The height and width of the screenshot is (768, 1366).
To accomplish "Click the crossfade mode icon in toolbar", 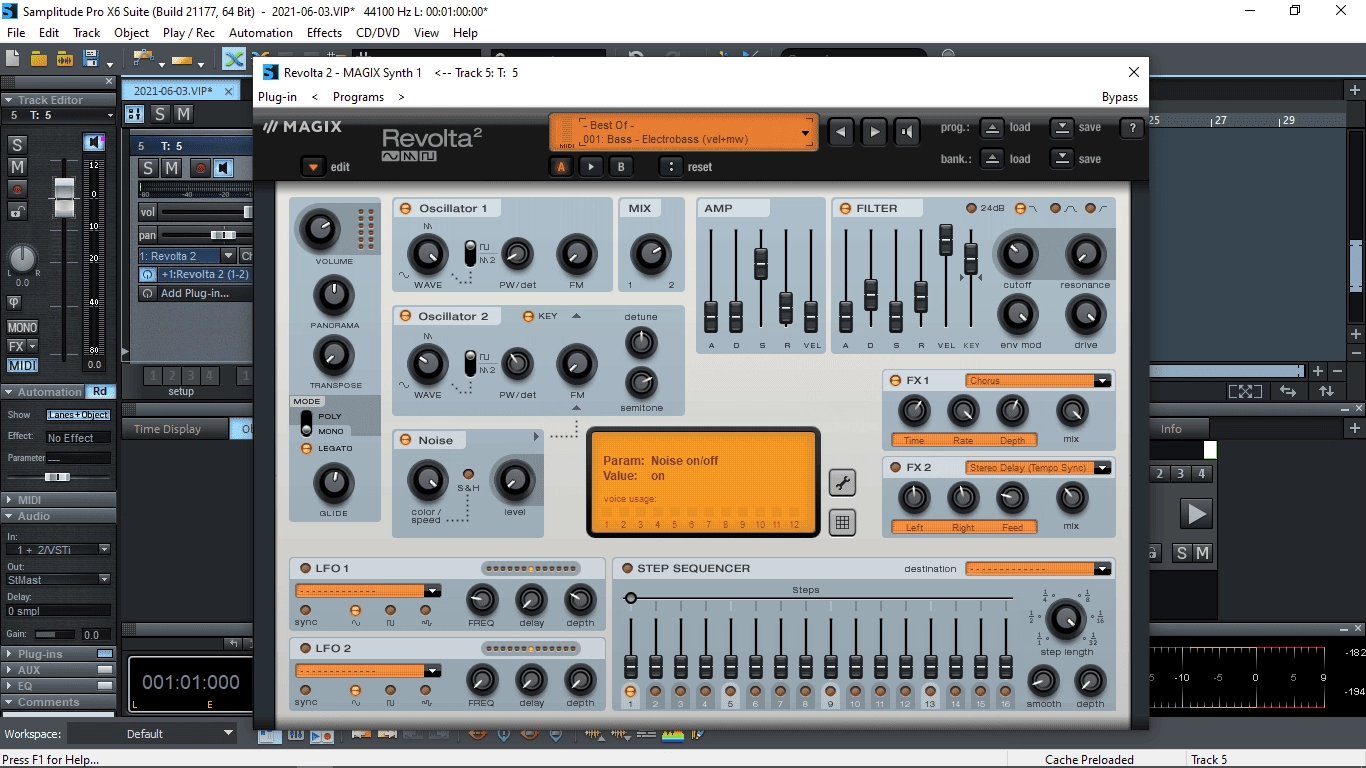I will 234,59.
